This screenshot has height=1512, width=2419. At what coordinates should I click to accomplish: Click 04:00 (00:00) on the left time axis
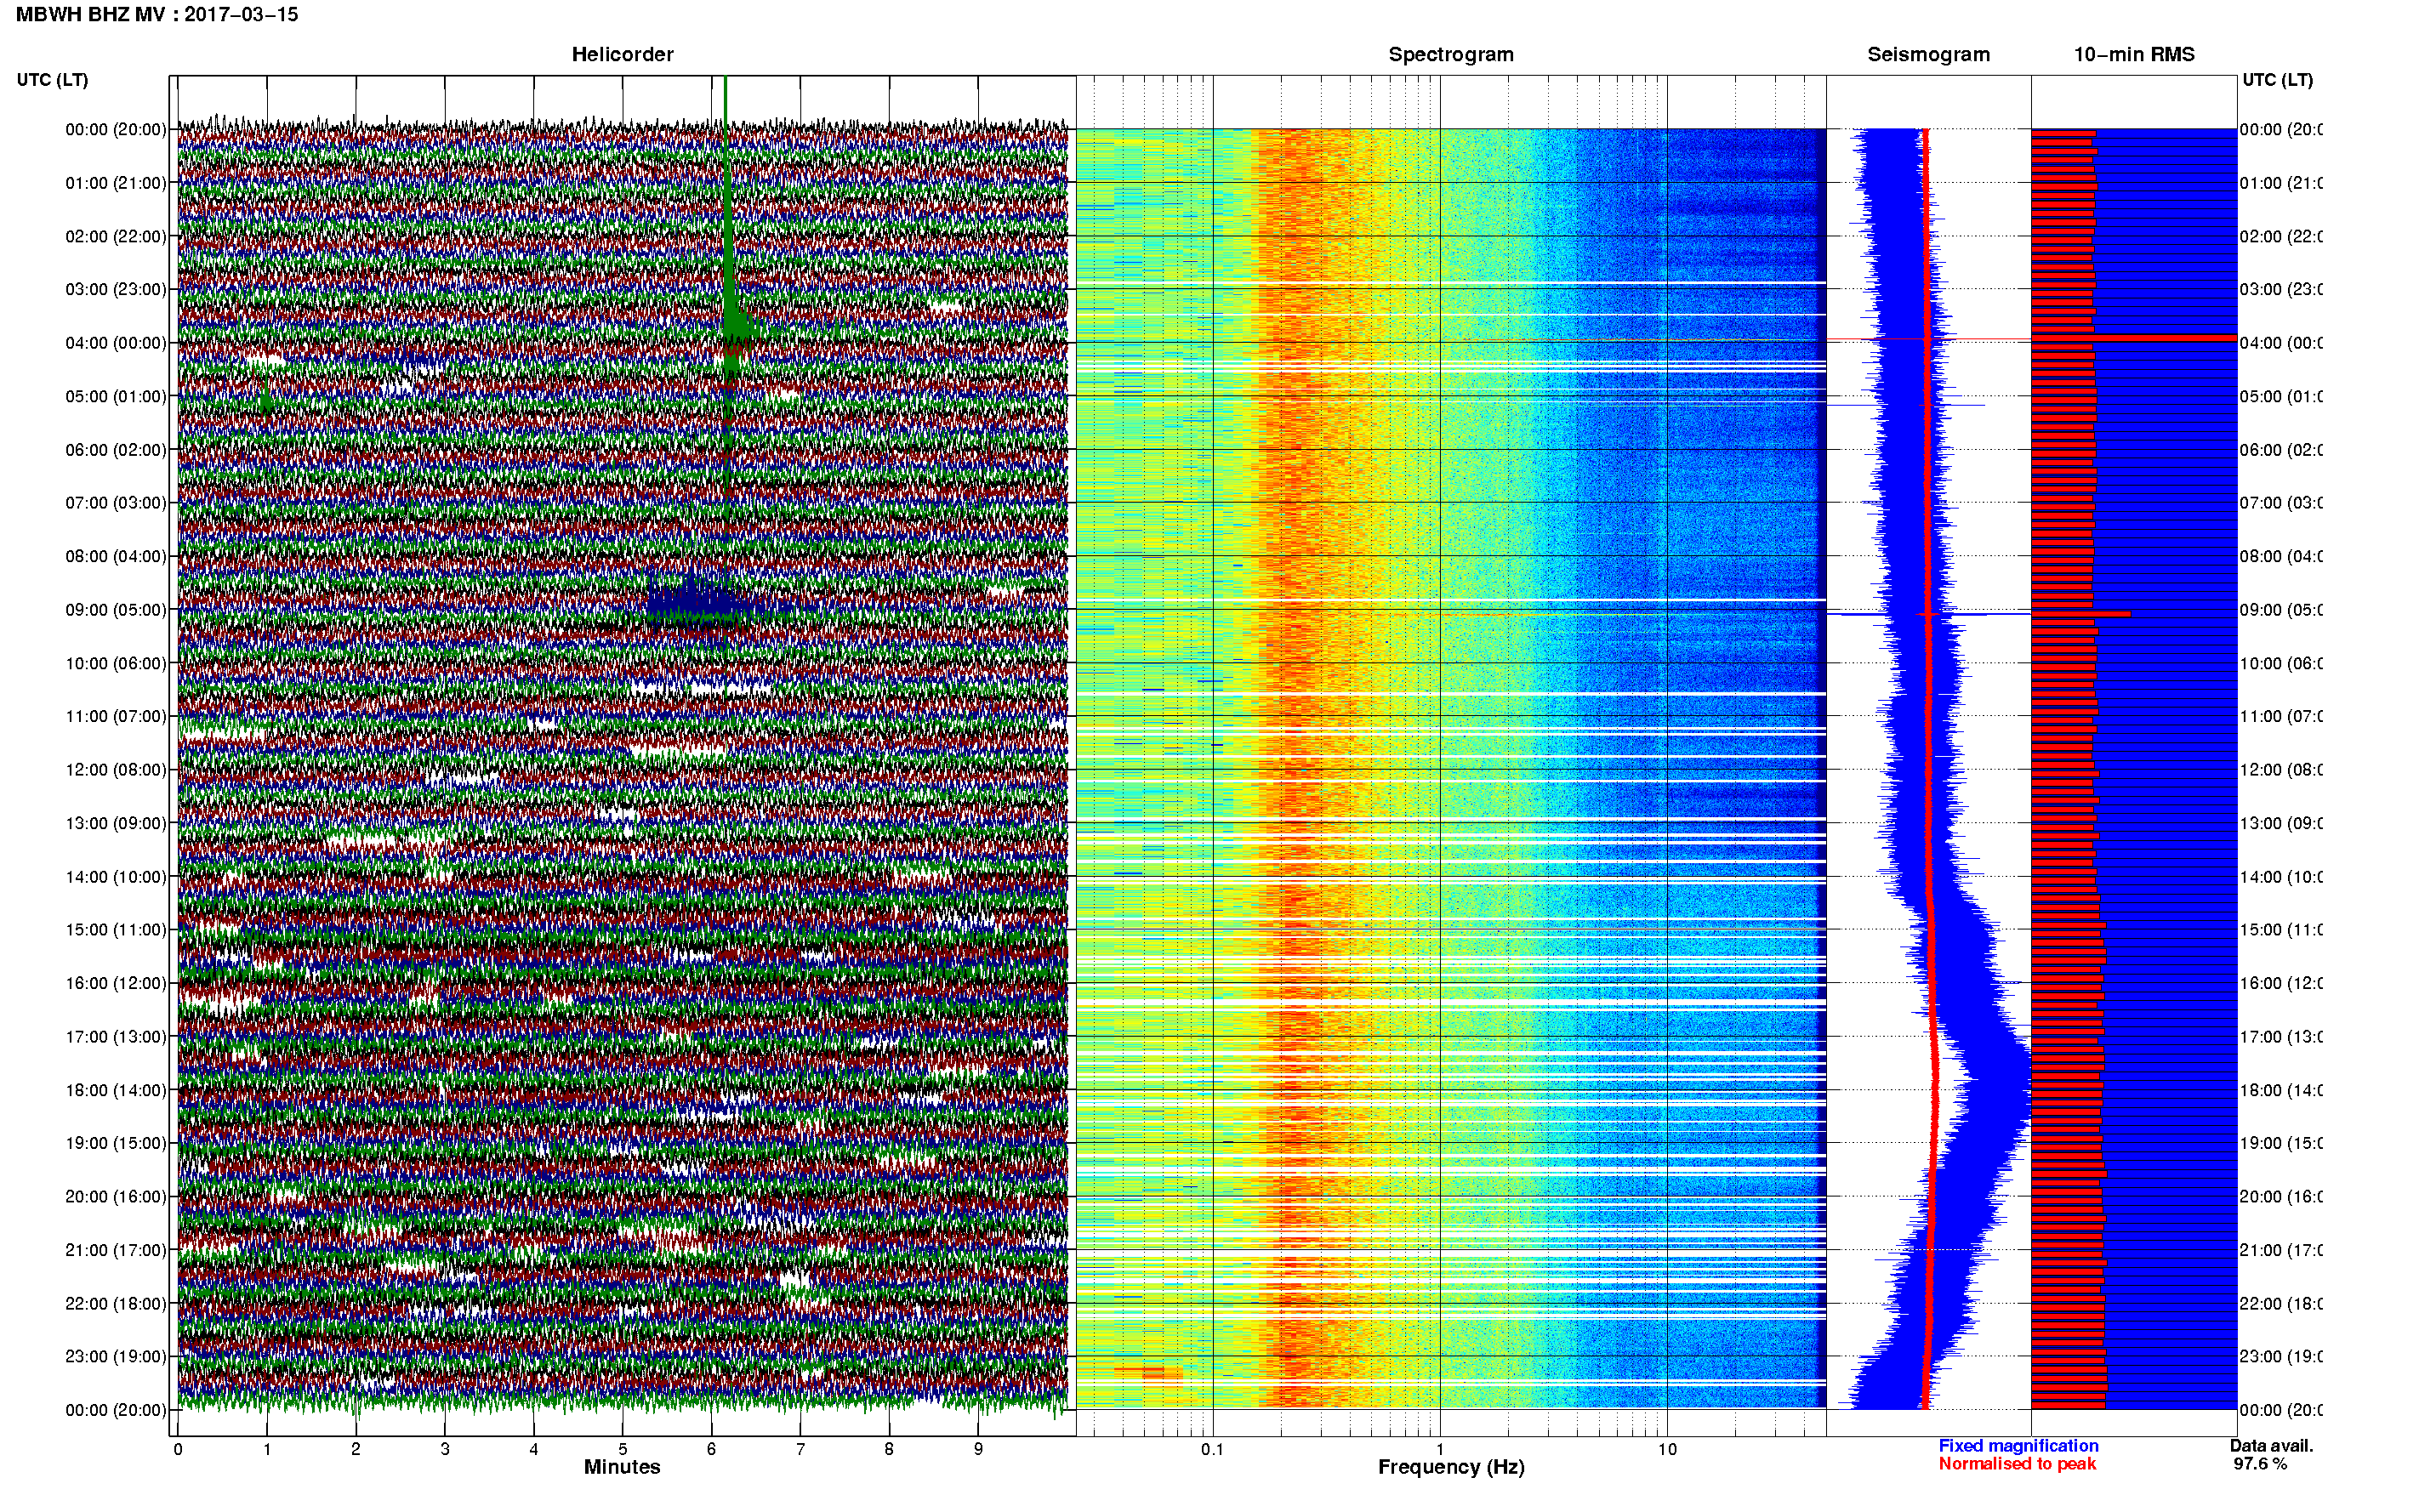point(116,343)
